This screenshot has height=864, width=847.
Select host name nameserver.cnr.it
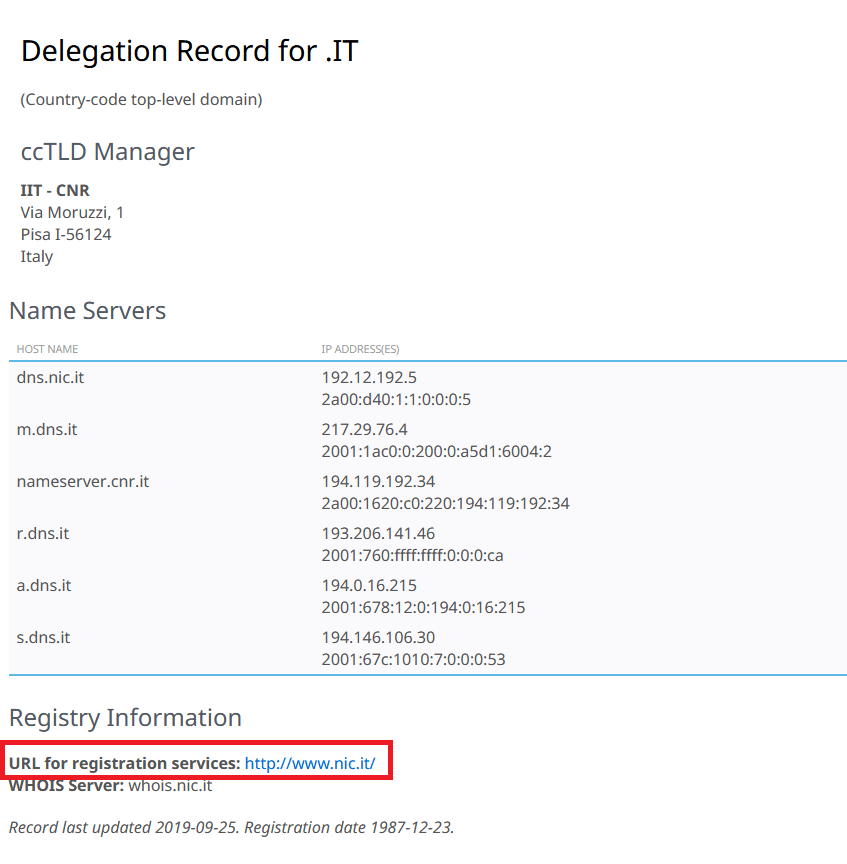pyautogui.click(x=83, y=481)
